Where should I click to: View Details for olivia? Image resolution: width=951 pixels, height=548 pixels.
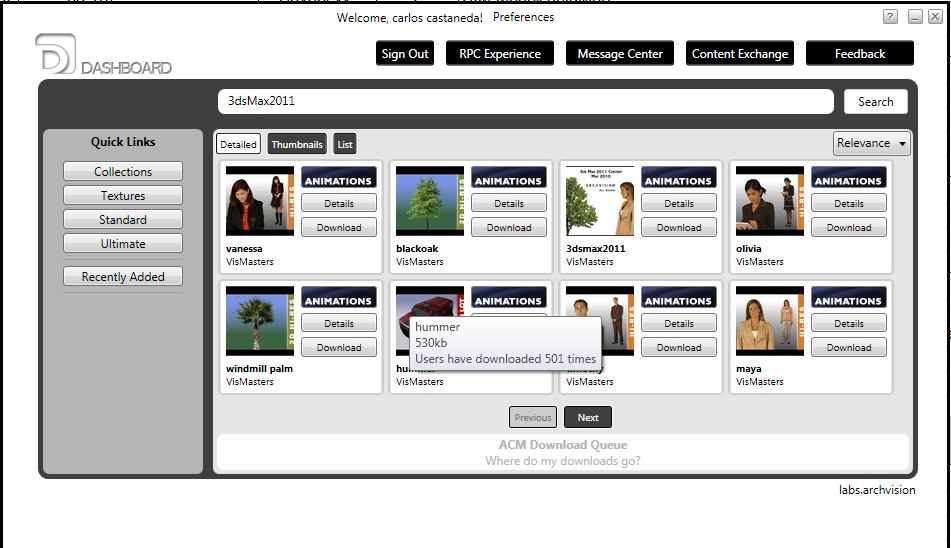(848, 203)
